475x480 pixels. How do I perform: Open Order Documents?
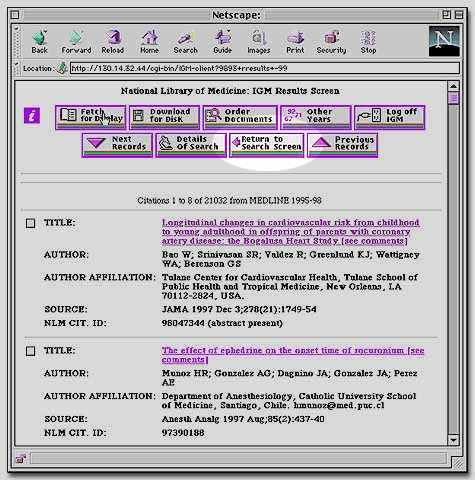tap(240, 117)
